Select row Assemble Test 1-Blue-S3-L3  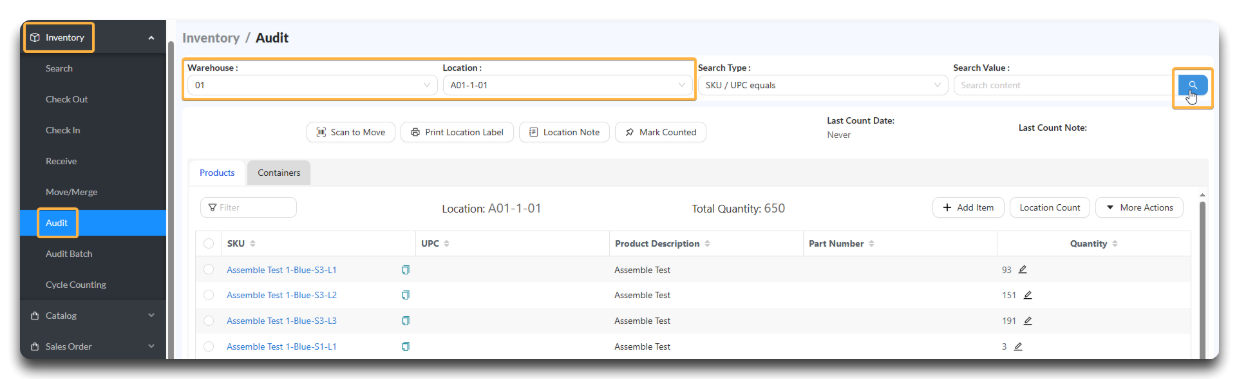click(209, 321)
